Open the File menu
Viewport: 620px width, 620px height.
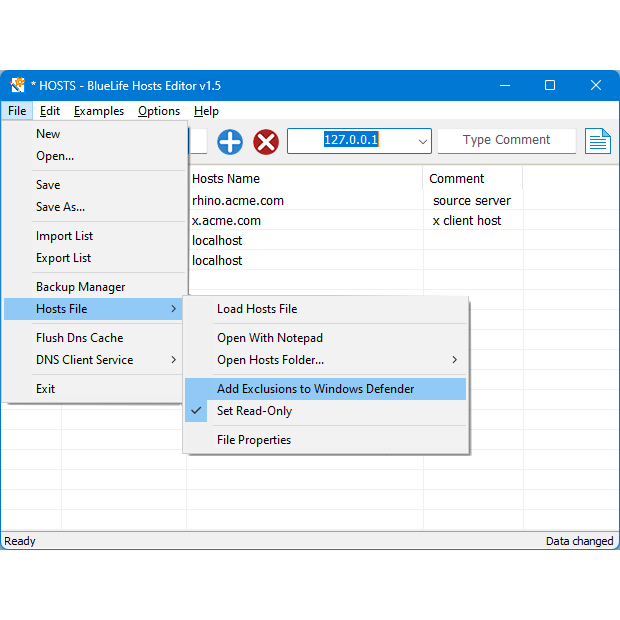pyautogui.click(x=17, y=111)
